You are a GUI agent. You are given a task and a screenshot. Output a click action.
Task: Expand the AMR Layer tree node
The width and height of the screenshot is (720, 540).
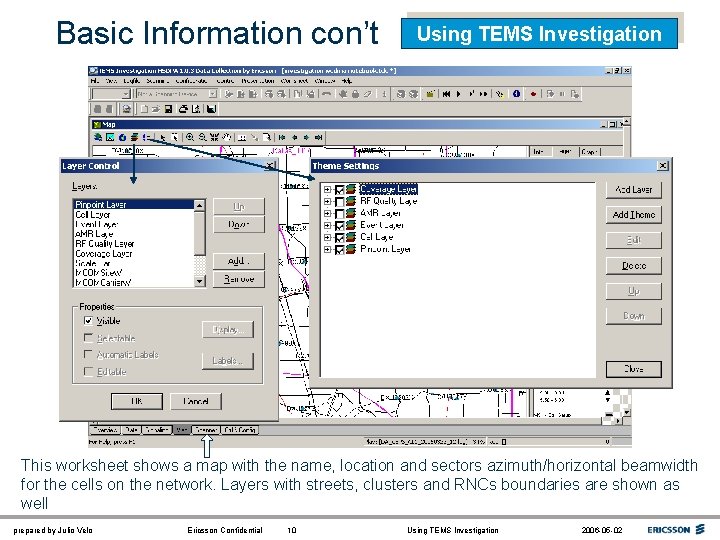coord(327,213)
